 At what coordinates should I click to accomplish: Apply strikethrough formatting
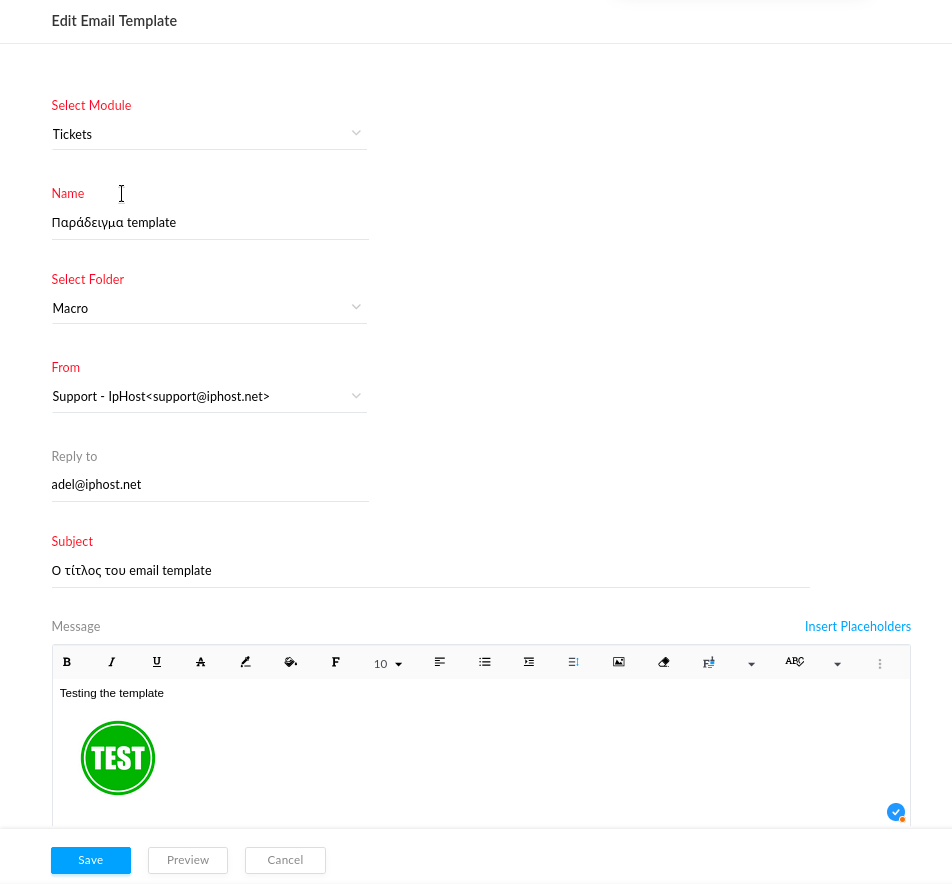point(200,662)
